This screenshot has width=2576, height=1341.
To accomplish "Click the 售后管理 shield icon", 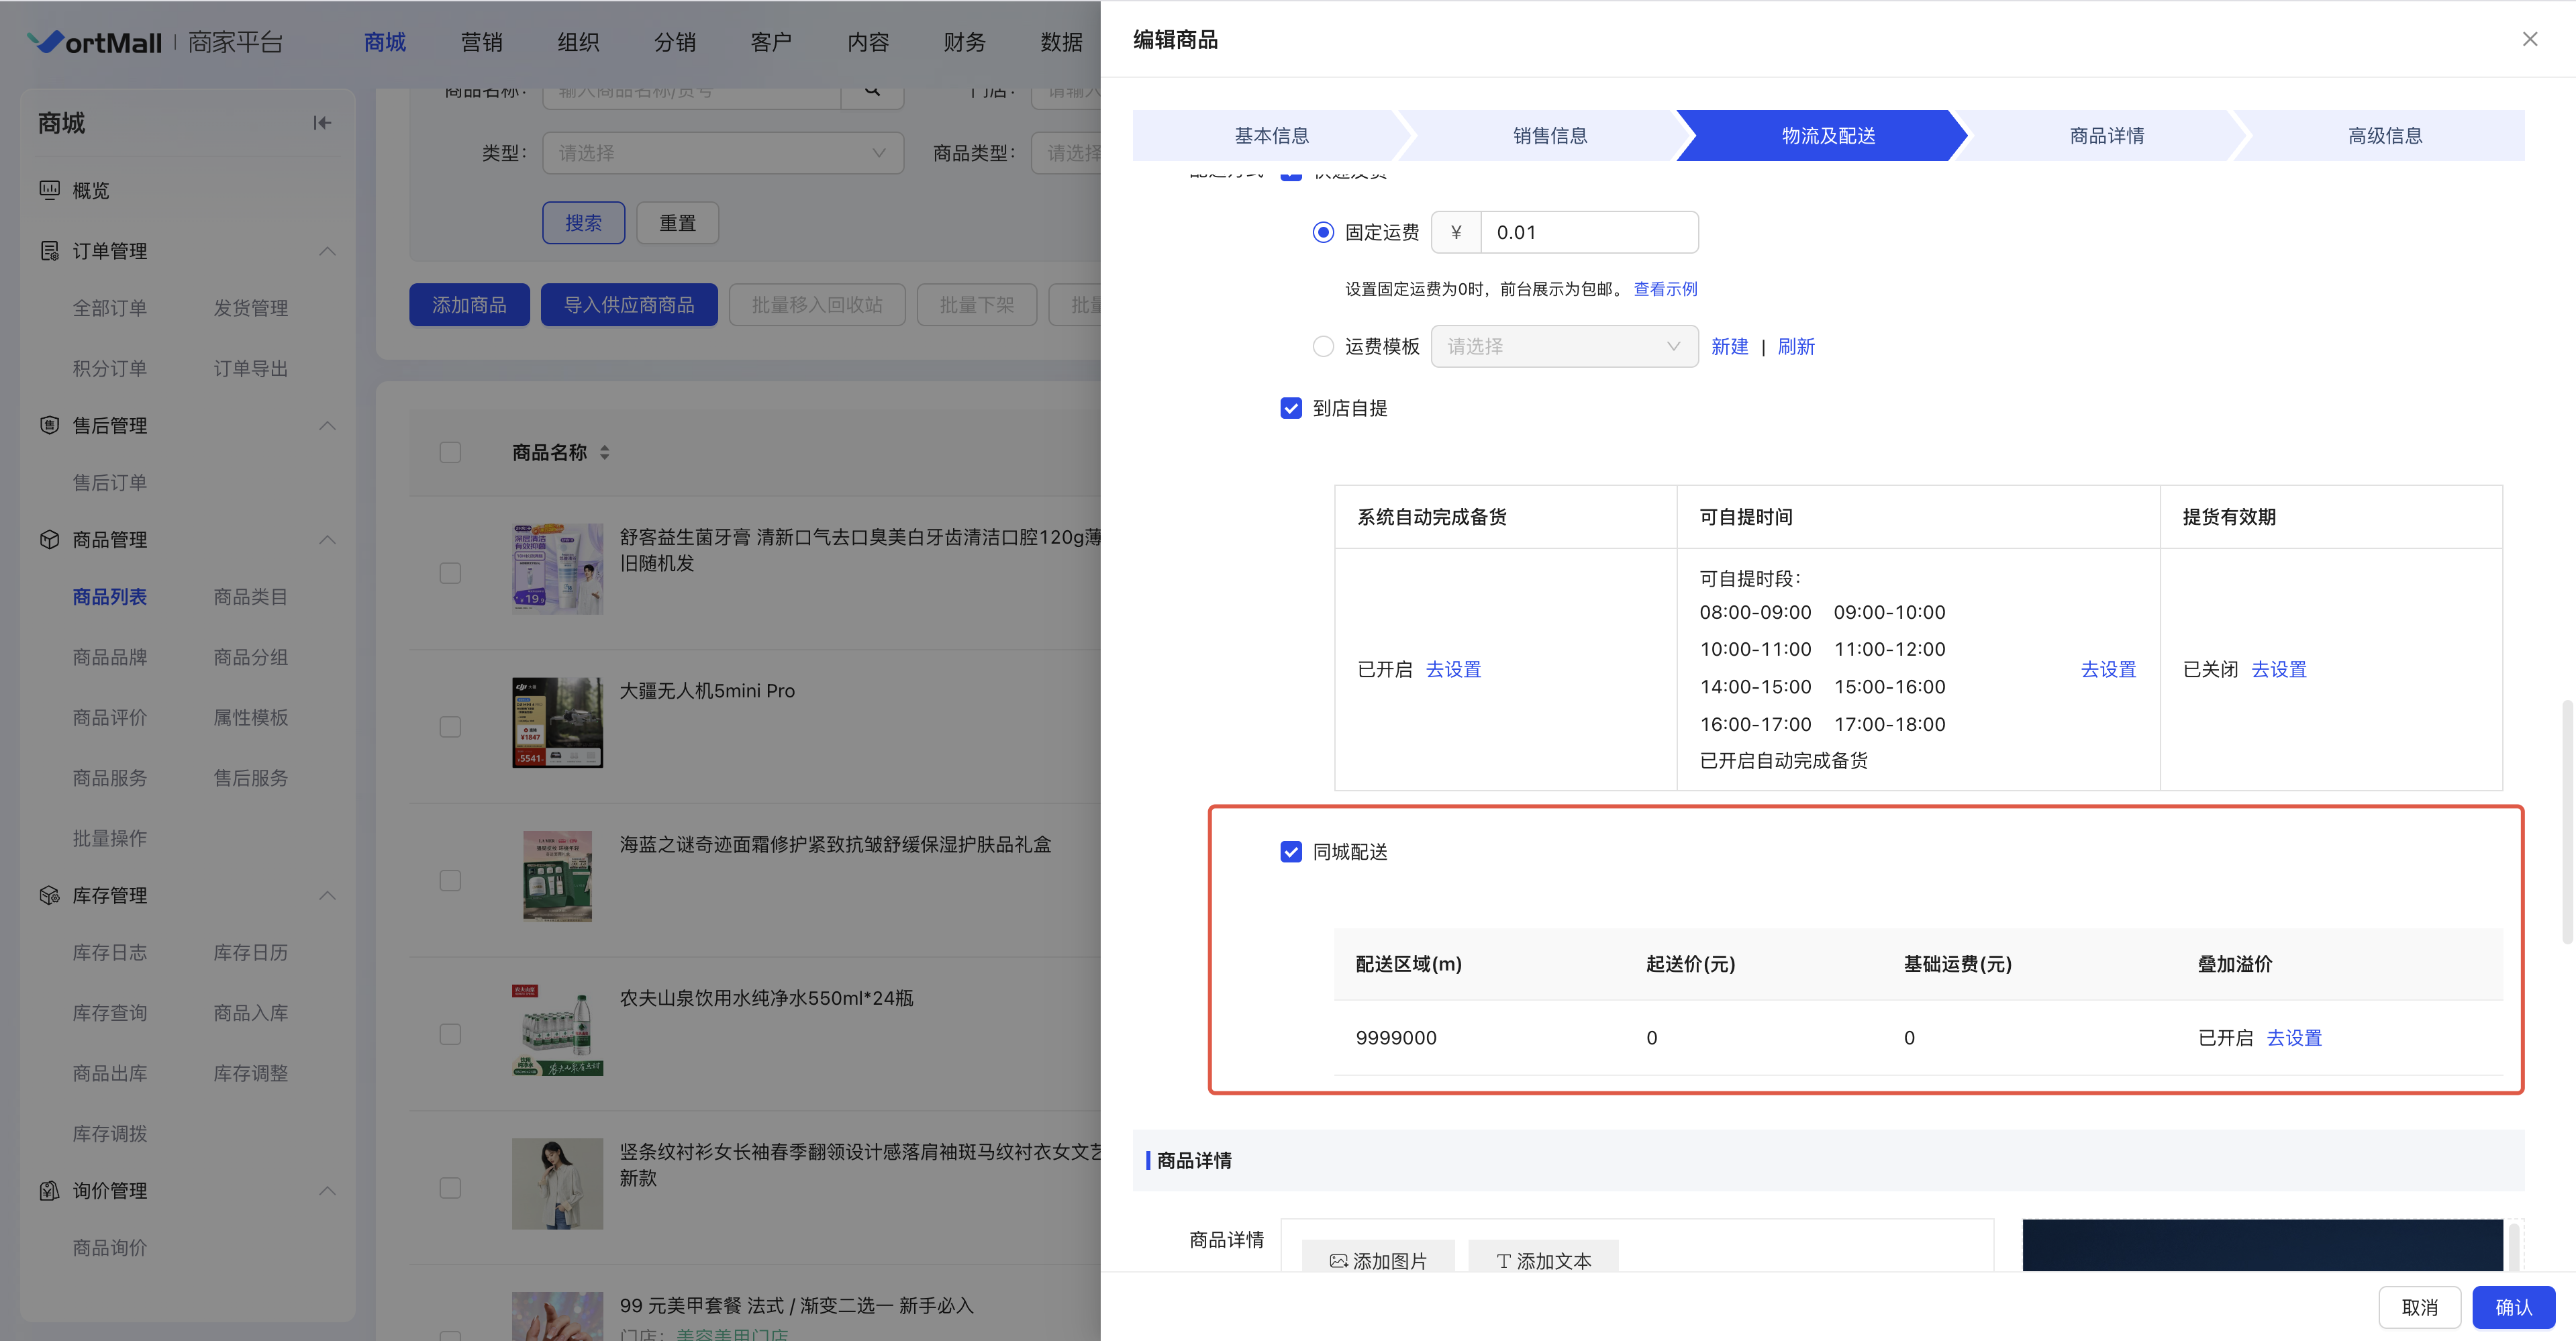I will click(x=49, y=425).
